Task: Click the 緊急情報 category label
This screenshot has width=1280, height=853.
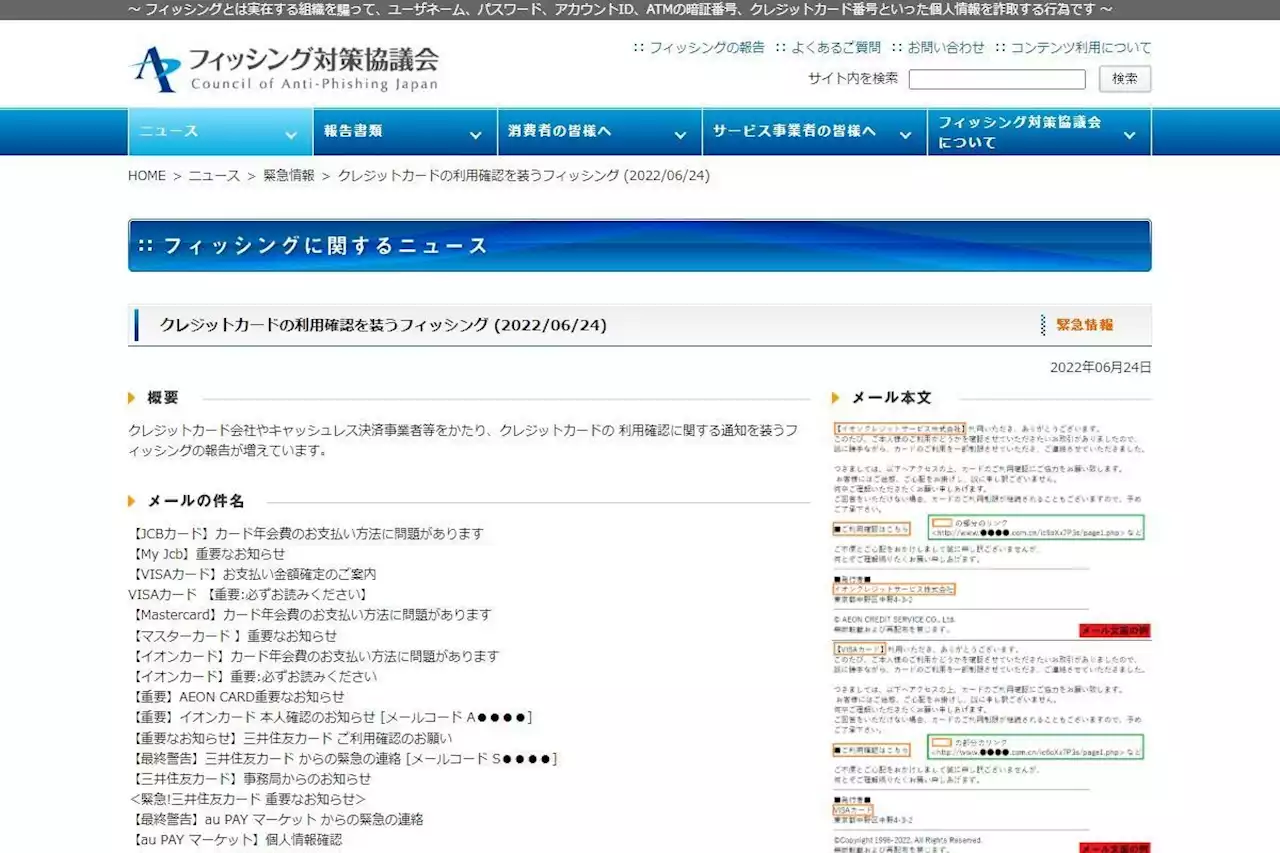Action: click(x=1084, y=325)
